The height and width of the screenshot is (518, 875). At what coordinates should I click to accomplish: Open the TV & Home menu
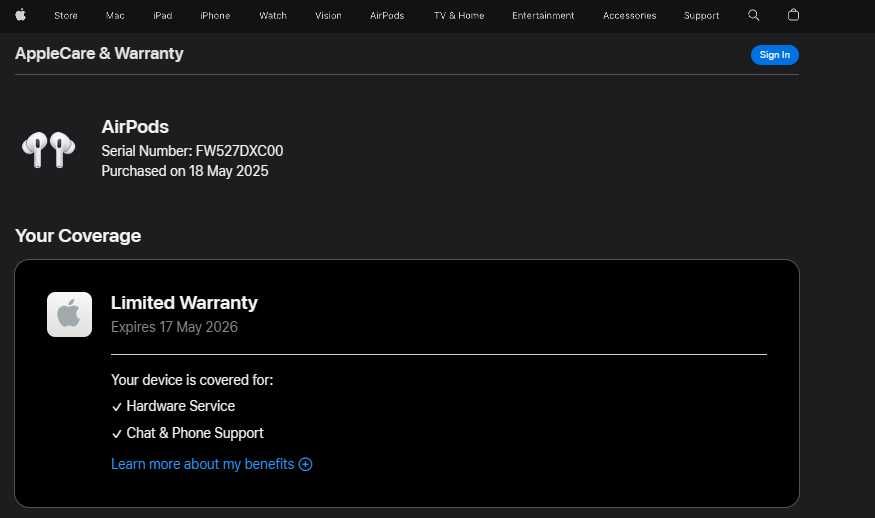(459, 16)
